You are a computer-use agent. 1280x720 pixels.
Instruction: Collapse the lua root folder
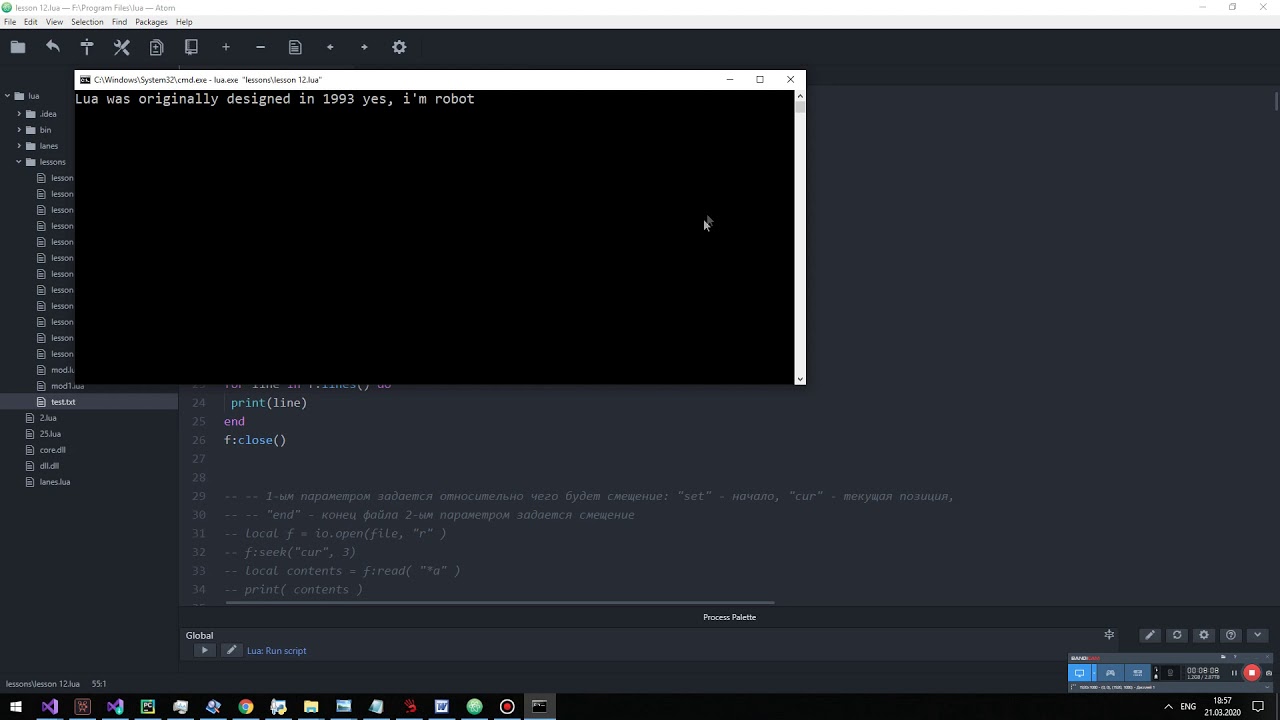[x=7, y=96]
